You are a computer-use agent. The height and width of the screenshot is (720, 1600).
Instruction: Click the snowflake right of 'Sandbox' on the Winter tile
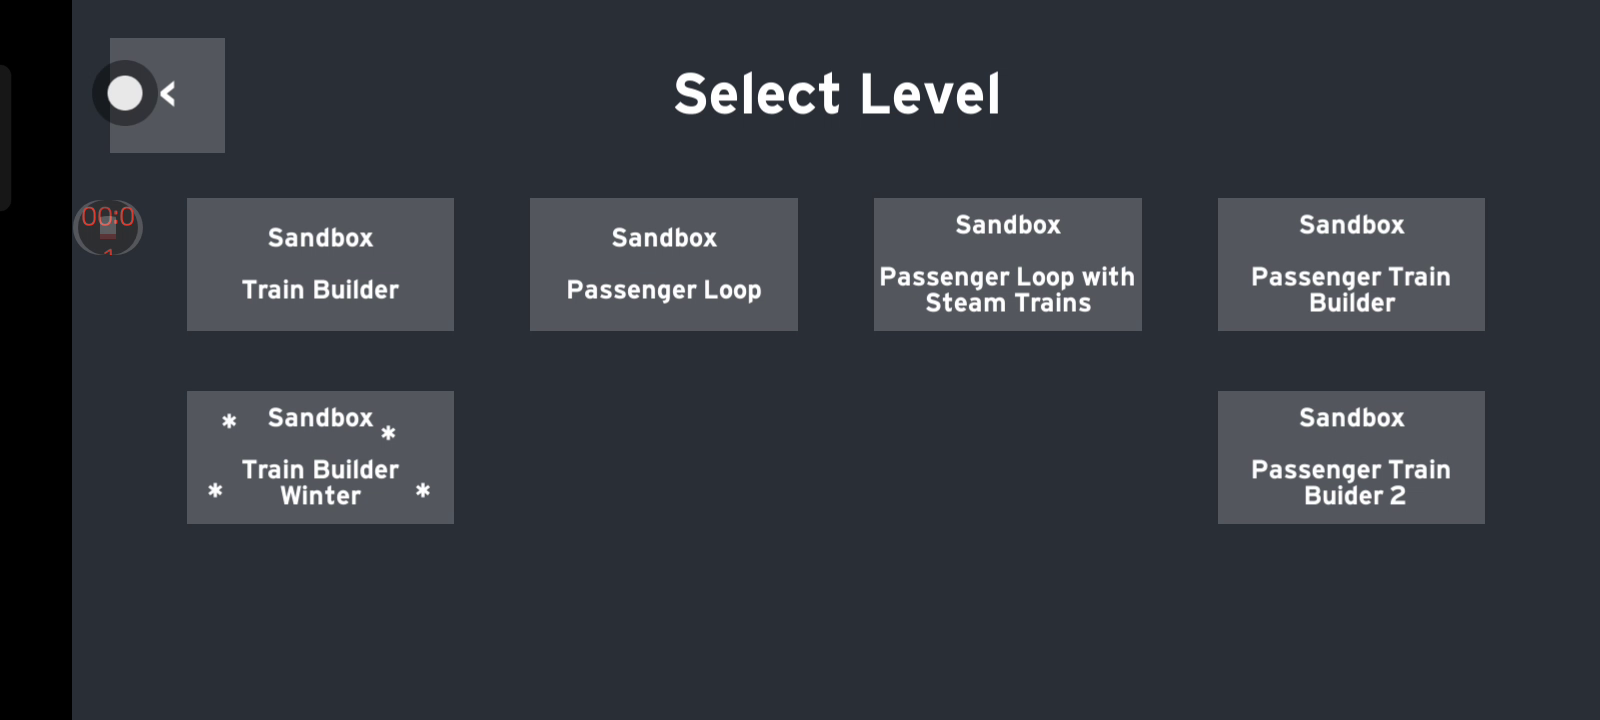click(x=388, y=433)
